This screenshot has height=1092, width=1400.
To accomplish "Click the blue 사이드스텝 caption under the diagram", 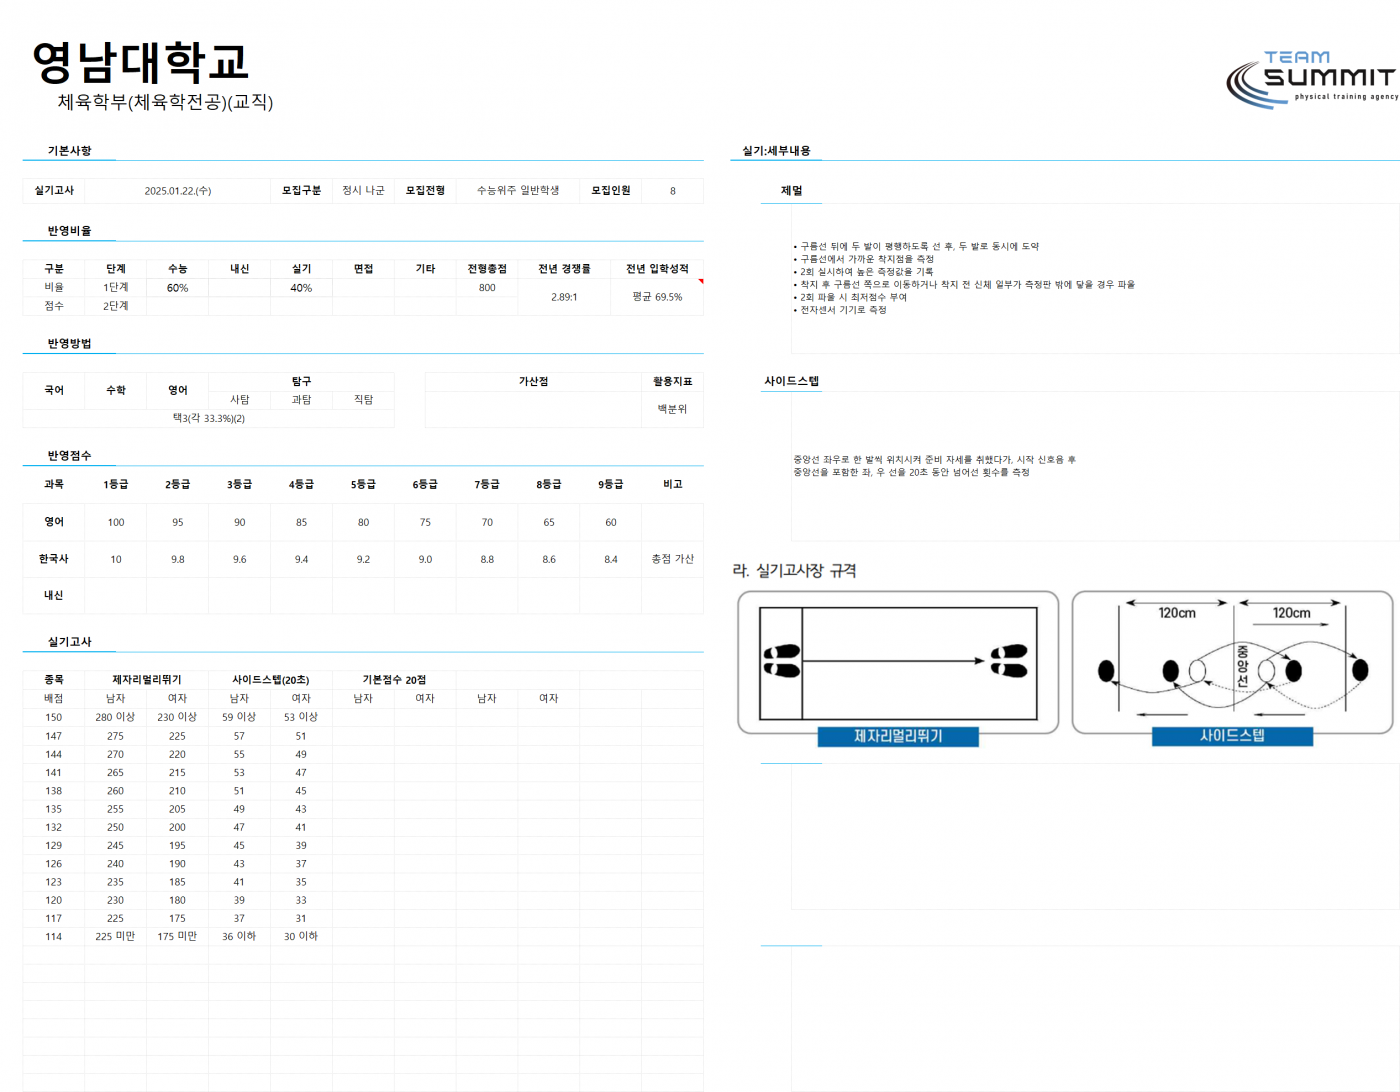I will (x=1232, y=736).
